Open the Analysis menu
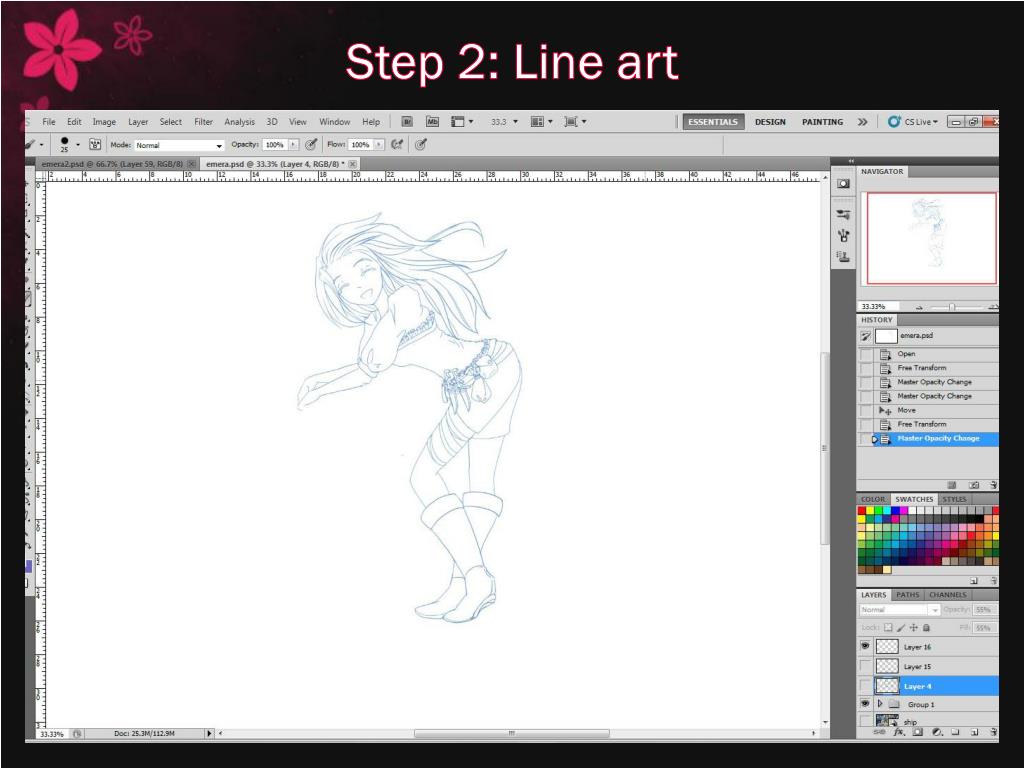Screen dimensions: 1024x768 click(240, 121)
